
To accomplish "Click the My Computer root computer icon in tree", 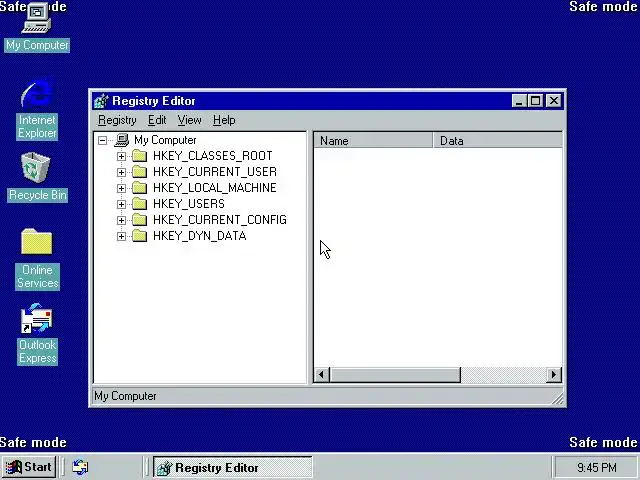I will pyautogui.click(x=122, y=140).
